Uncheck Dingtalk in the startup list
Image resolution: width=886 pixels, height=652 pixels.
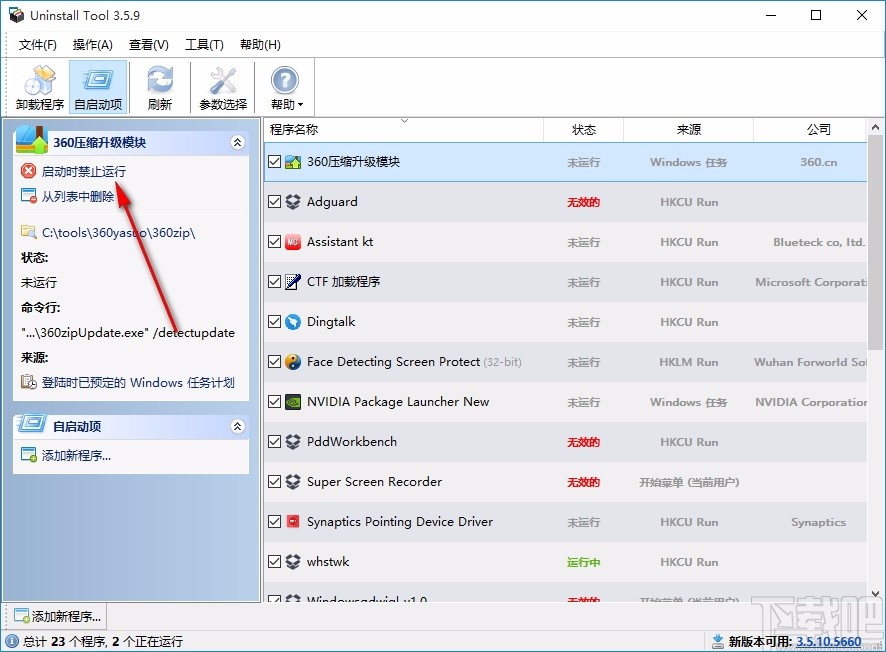[274, 322]
